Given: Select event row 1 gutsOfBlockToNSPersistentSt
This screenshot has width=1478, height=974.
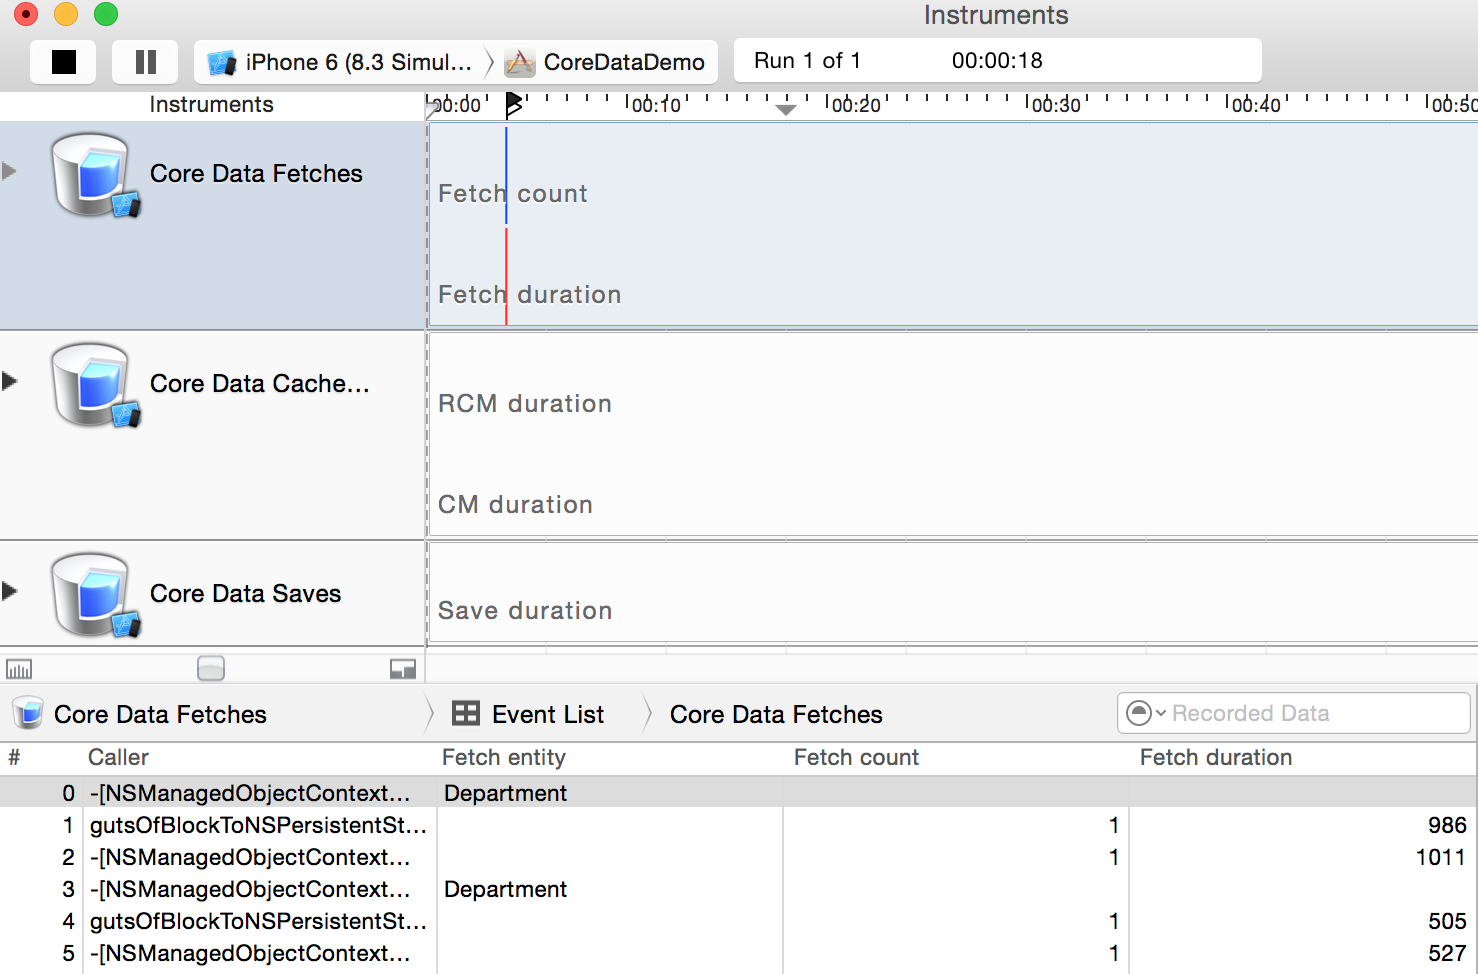Looking at the screenshot, I should click(738, 825).
